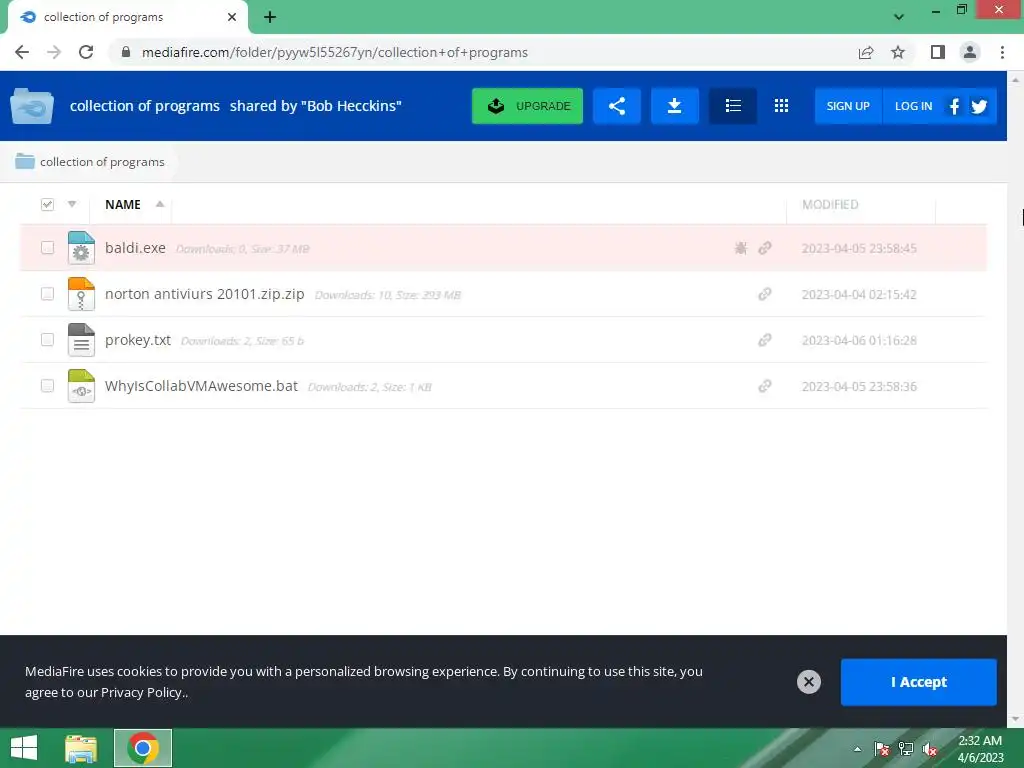Click the SIGN UP button
1024x768 pixels.
pos(848,106)
